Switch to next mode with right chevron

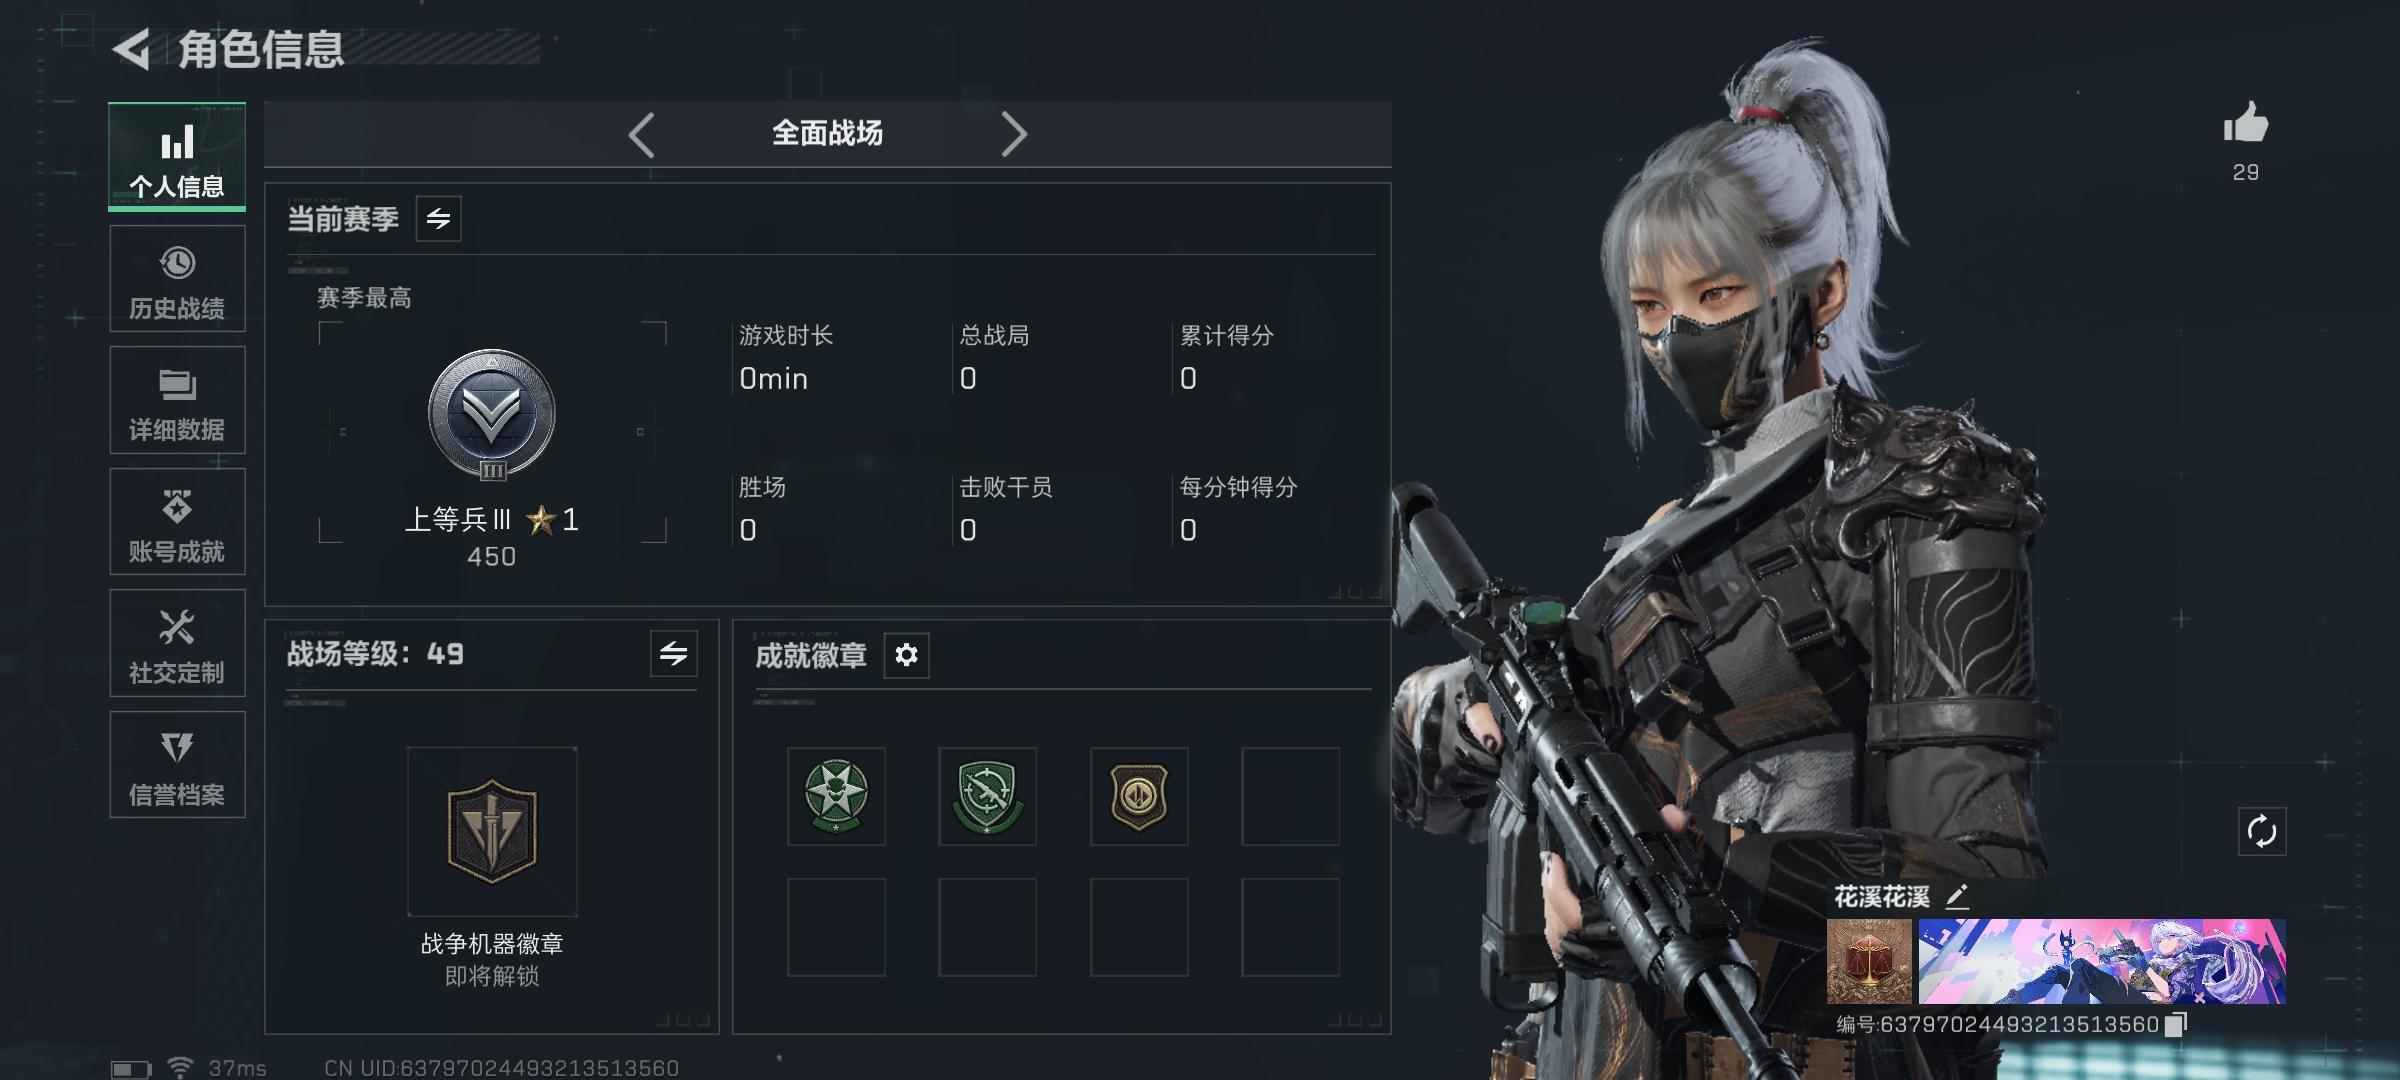coord(1014,134)
